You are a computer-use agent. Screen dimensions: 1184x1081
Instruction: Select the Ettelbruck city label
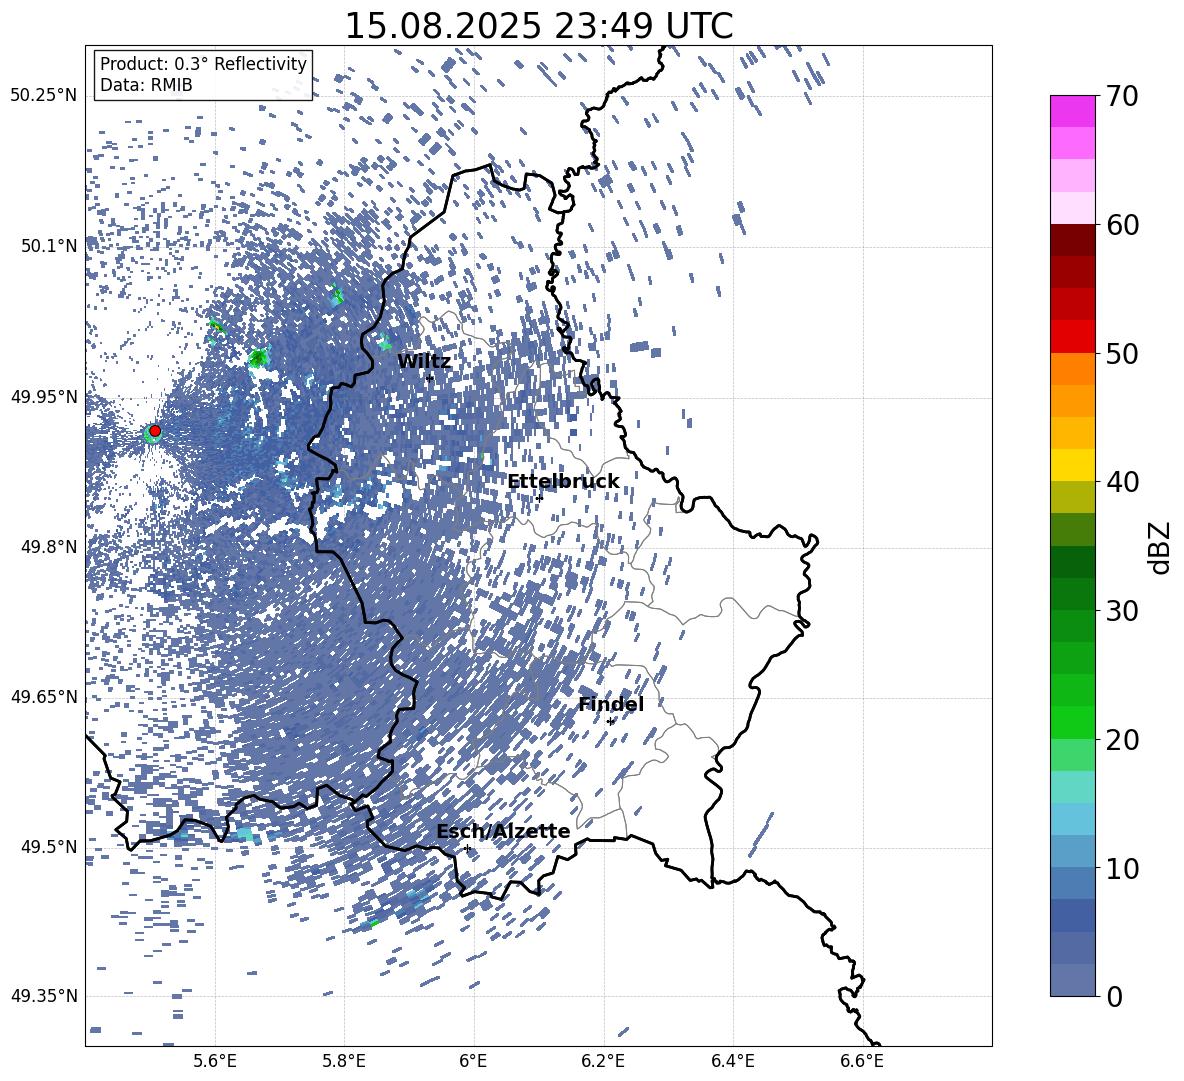point(563,482)
